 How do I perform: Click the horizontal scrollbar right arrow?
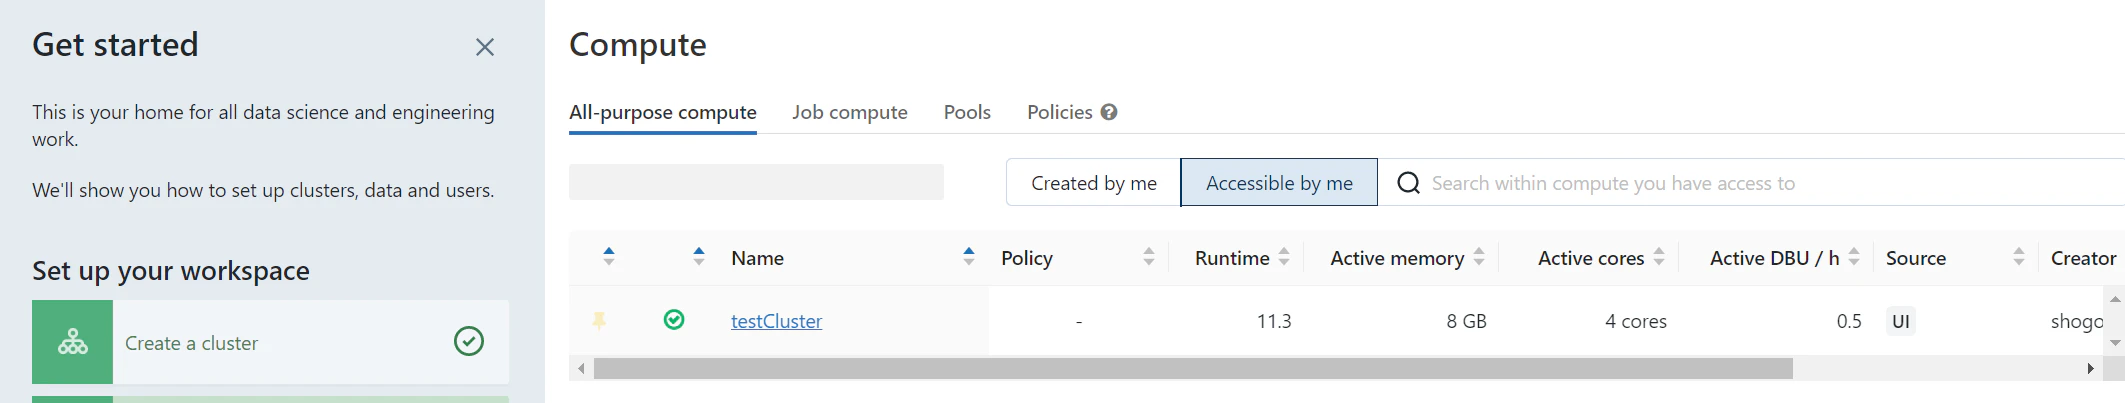click(2090, 368)
